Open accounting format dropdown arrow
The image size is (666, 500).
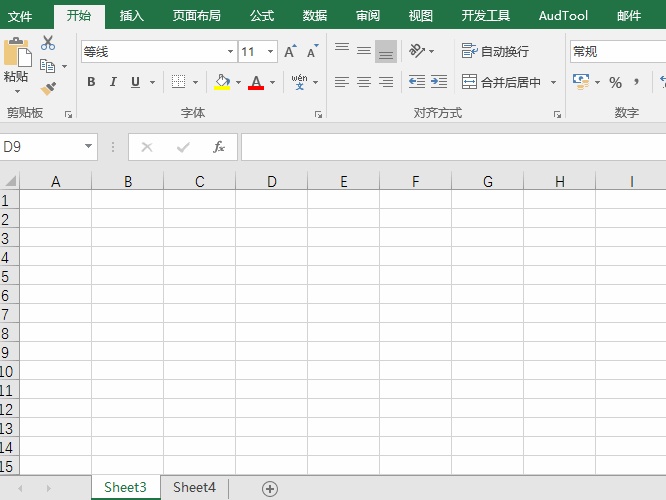(597, 82)
